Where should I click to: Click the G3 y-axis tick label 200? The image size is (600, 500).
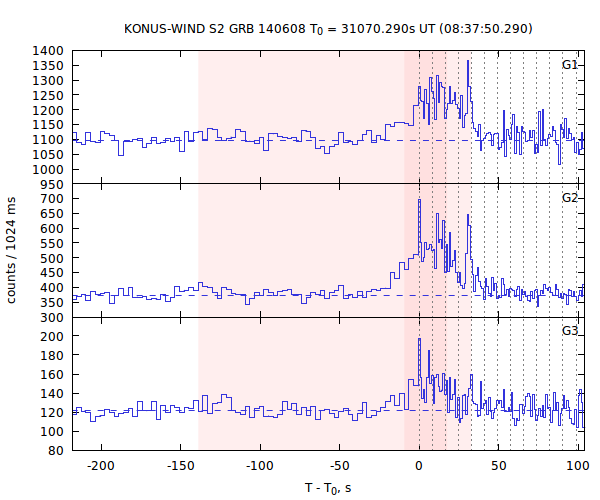point(52,337)
